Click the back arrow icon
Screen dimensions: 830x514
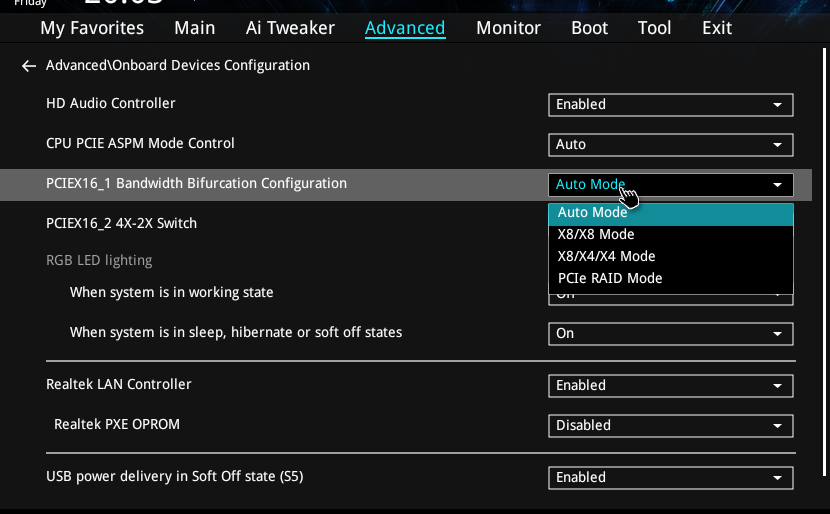pyautogui.click(x=28, y=66)
